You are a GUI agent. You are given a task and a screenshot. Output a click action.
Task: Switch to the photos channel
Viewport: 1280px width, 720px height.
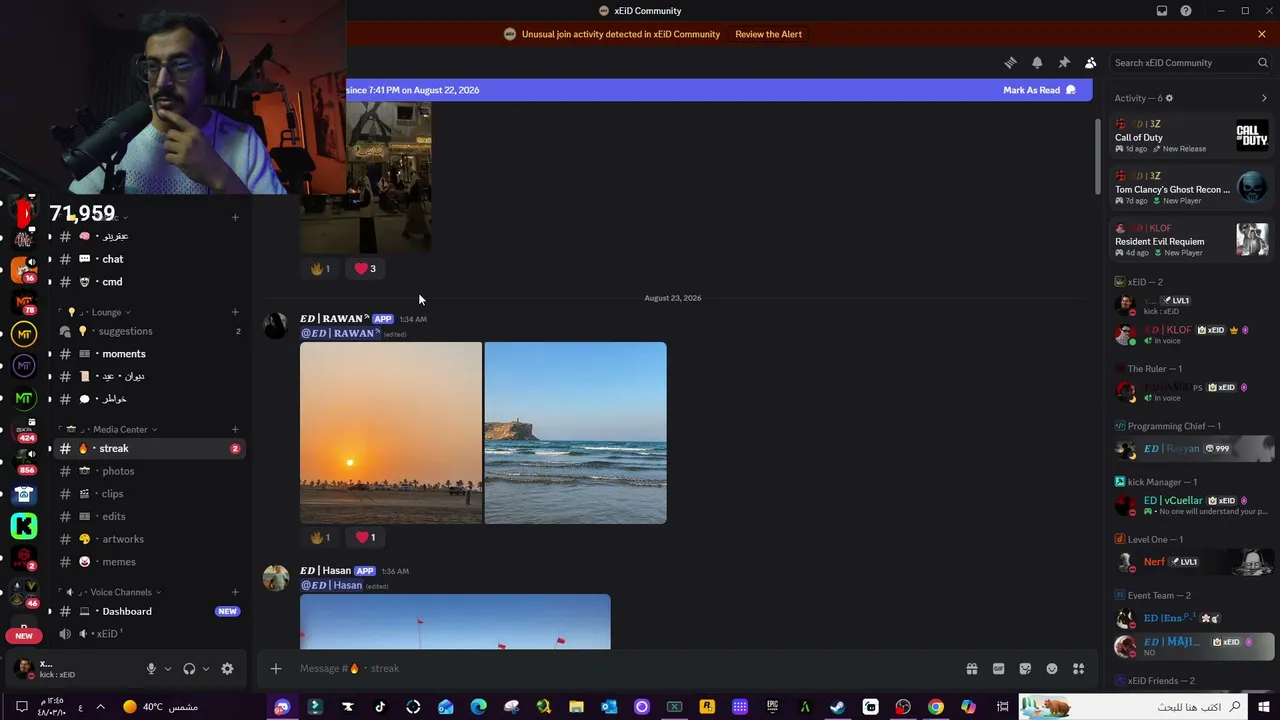click(x=149, y=471)
